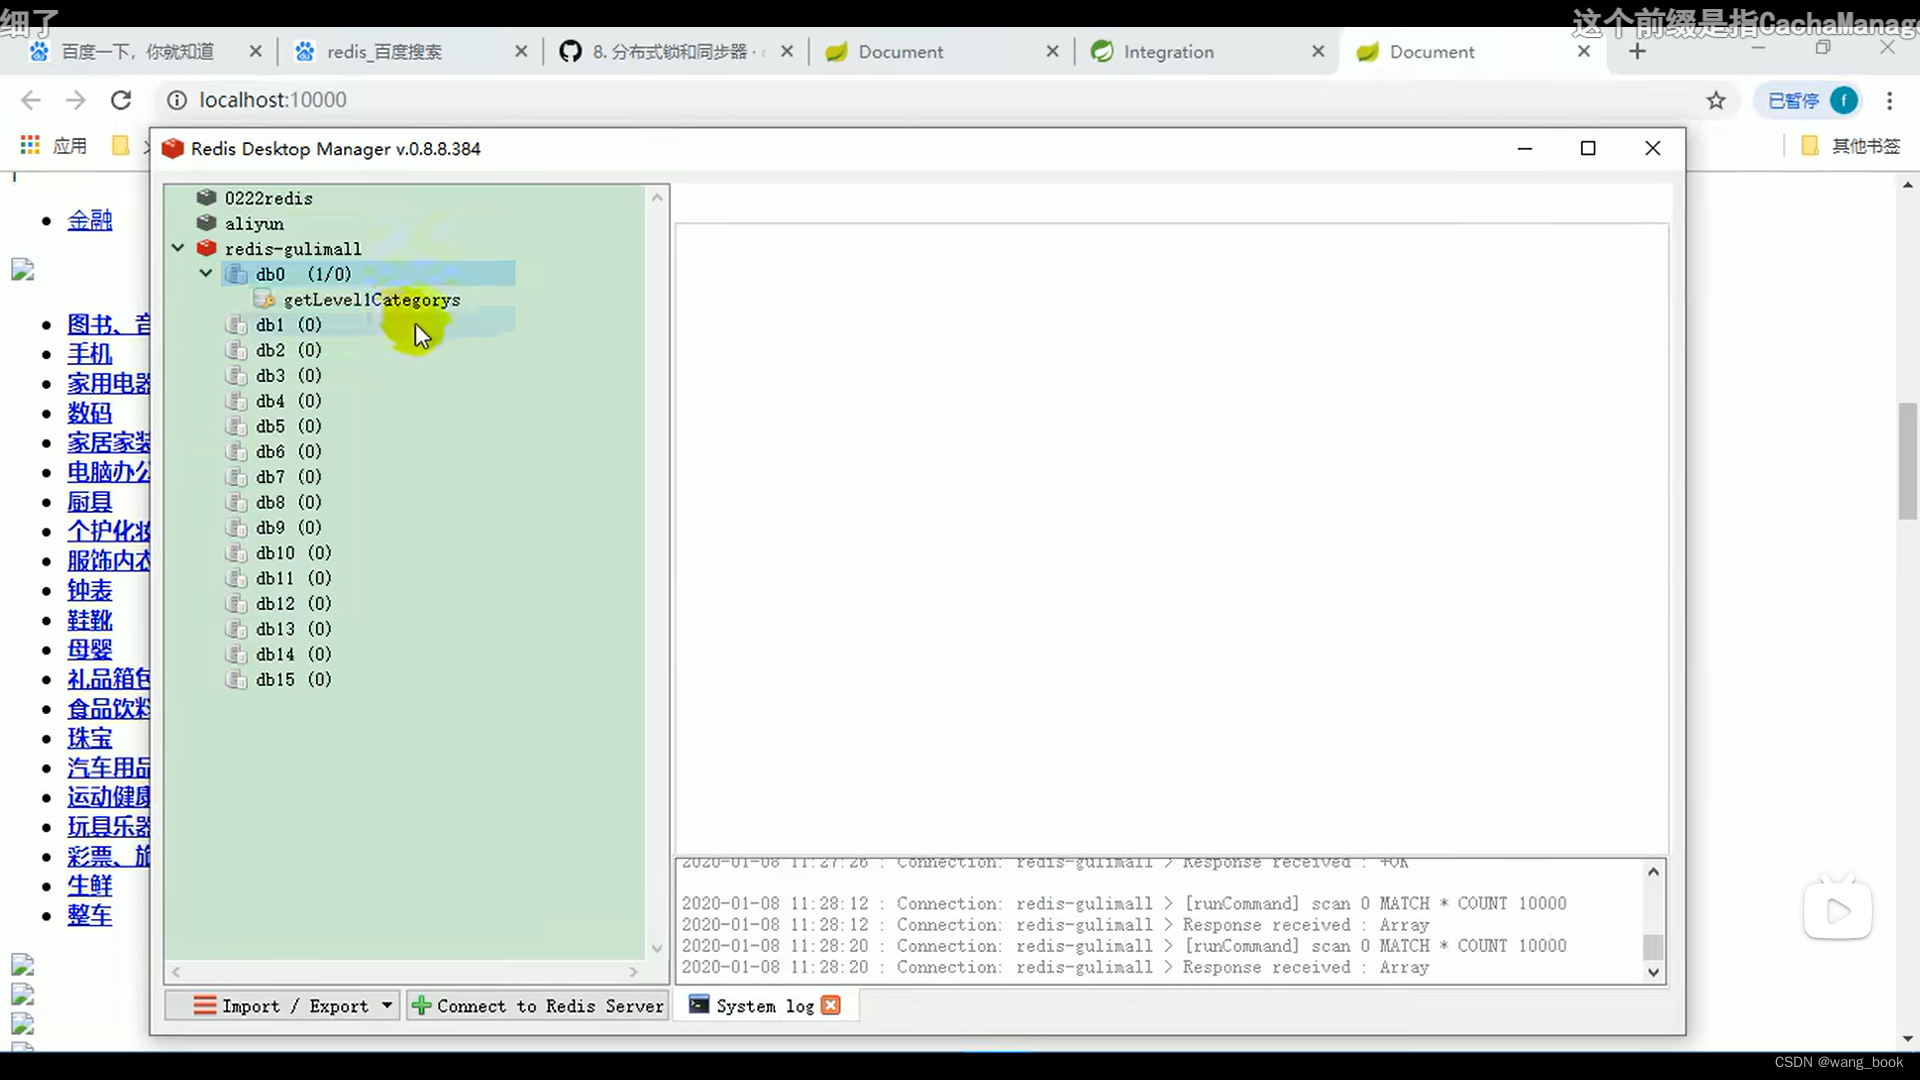Select the System log tab

765,1006
